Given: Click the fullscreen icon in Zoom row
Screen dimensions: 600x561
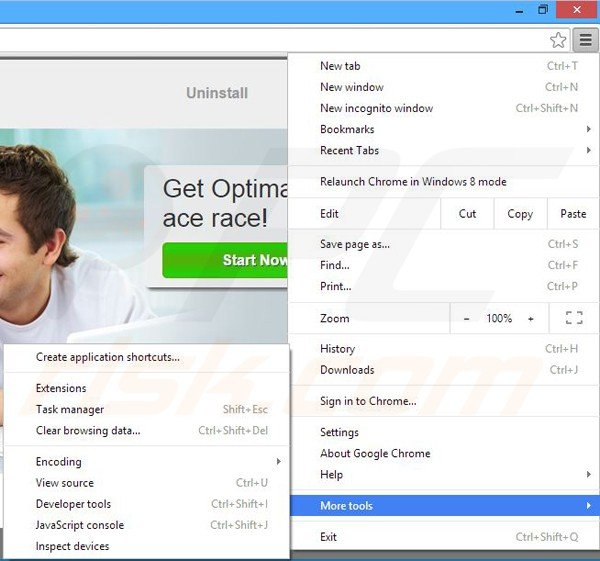Looking at the screenshot, I should click(x=574, y=318).
